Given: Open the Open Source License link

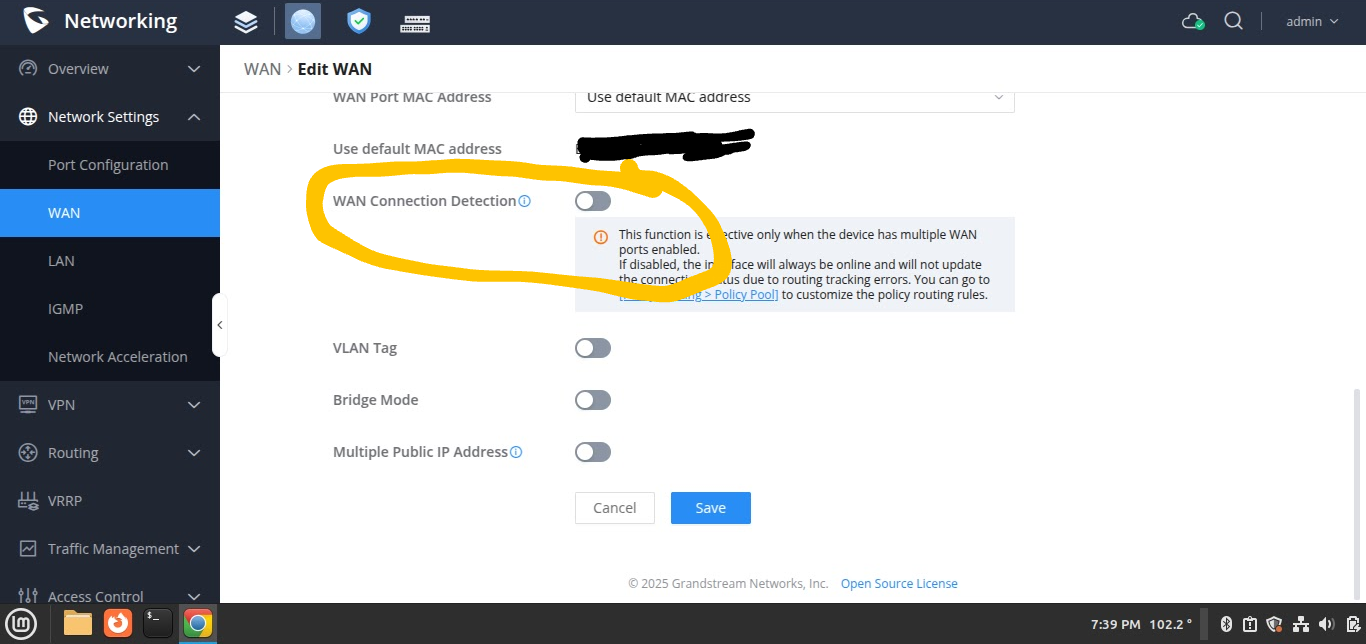Looking at the screenshot, I should pos(898,584).
